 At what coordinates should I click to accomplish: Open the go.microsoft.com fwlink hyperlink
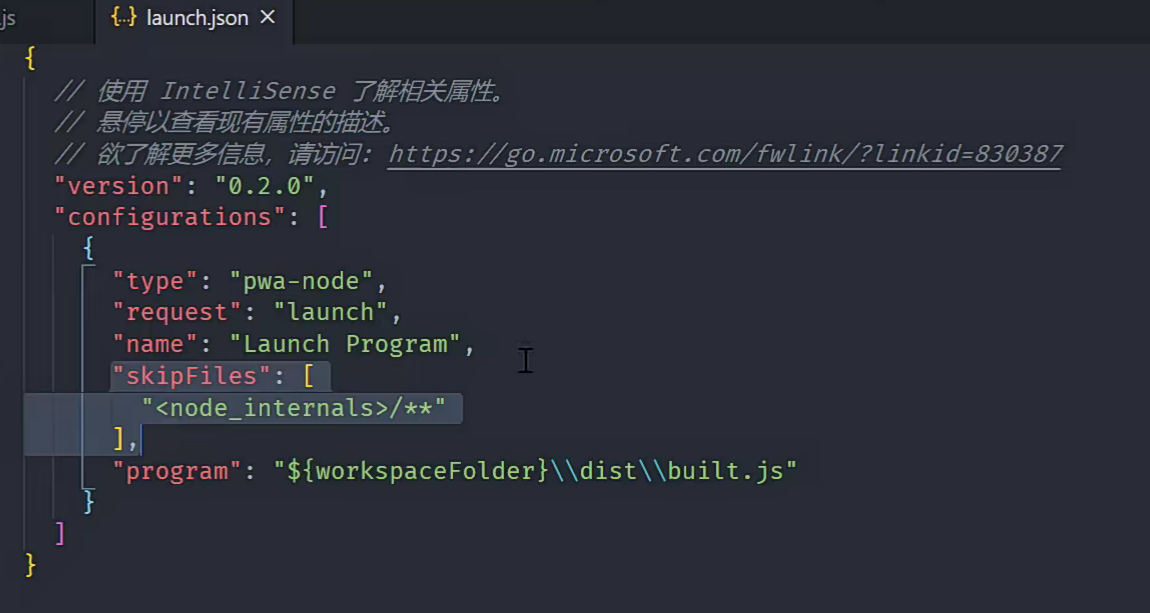(x=725, y=154)
